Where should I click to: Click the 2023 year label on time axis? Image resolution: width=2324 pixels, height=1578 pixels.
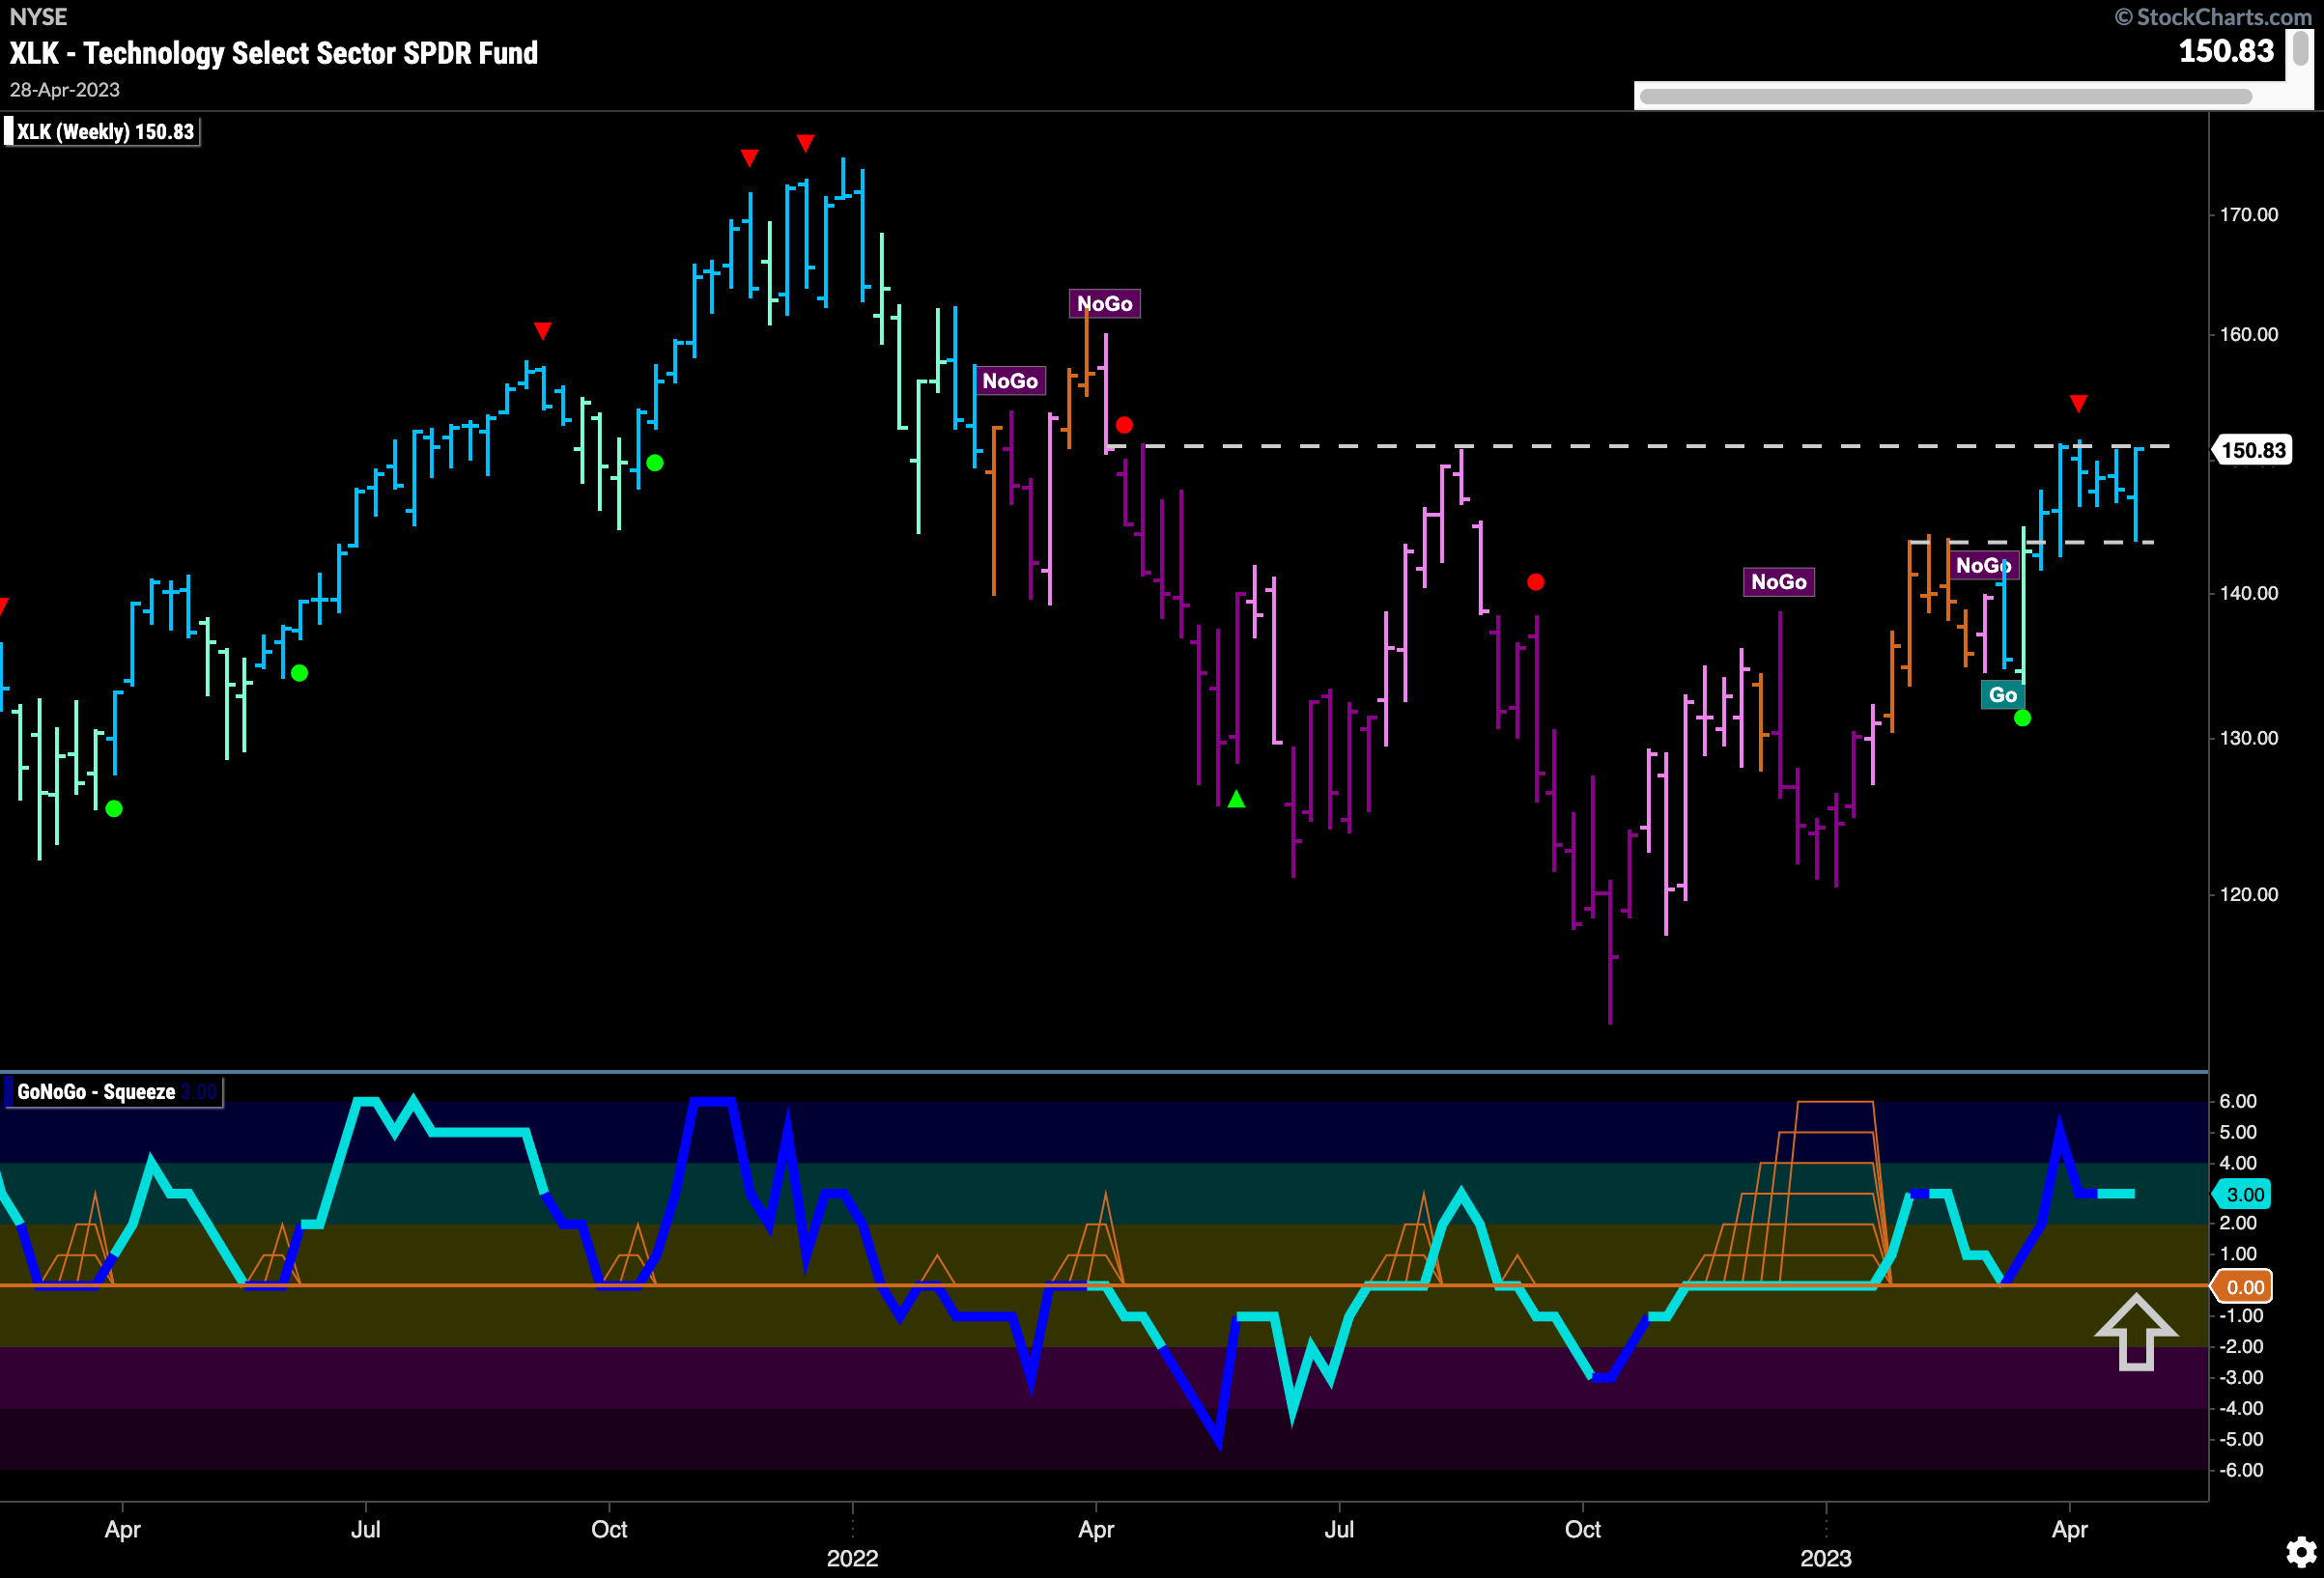[1826, 1558]
